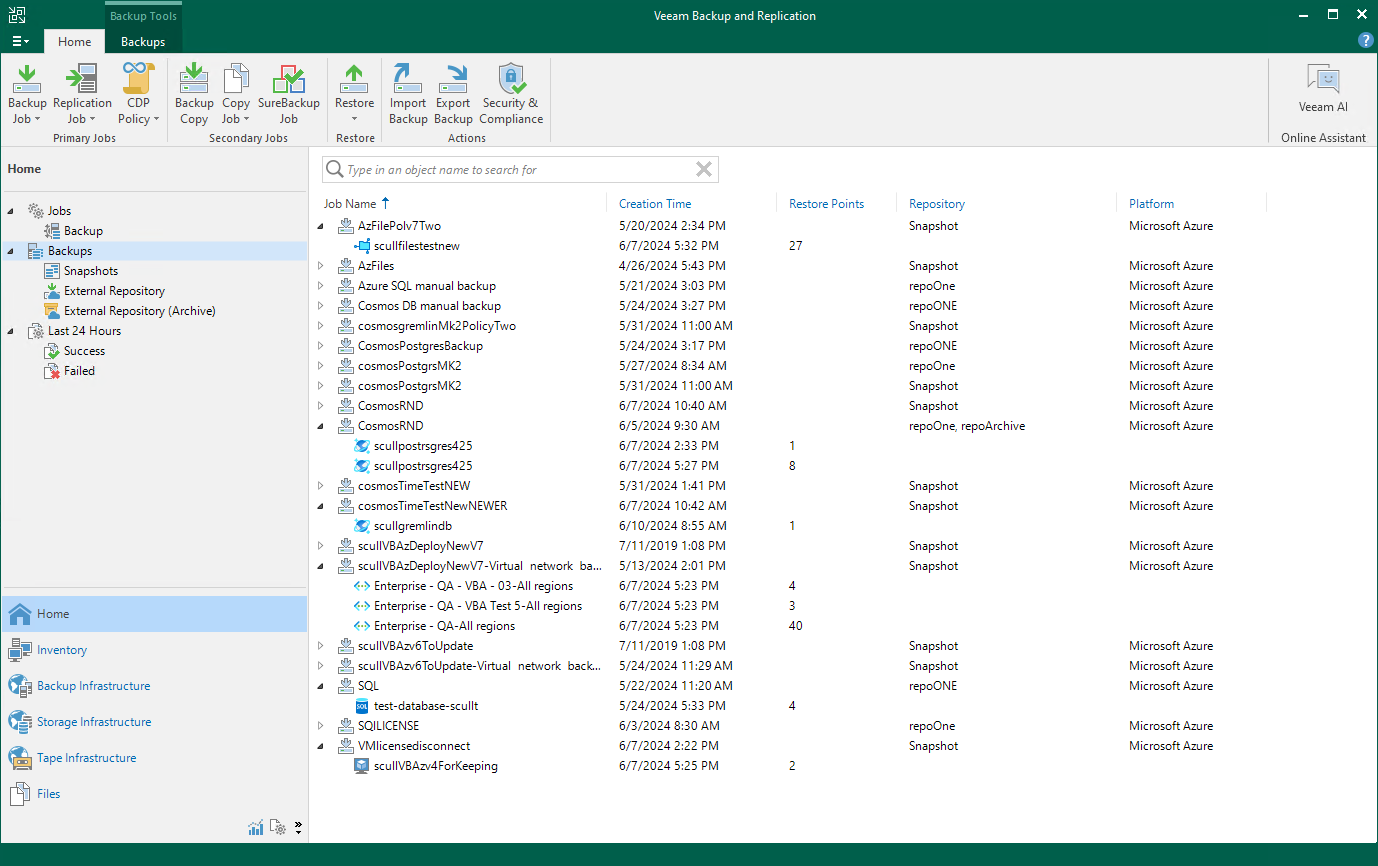The image size is (1378, 866).
Task: Collapse the Last 24 Hours tree node
Action: (12, 331)
